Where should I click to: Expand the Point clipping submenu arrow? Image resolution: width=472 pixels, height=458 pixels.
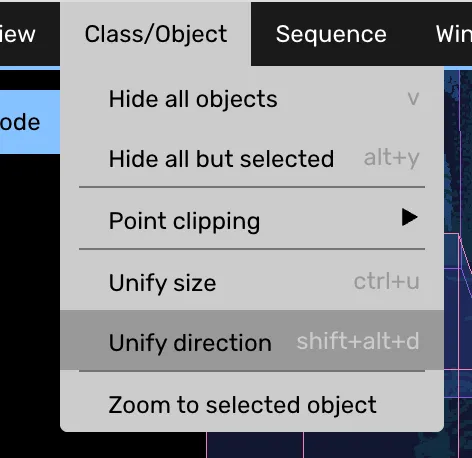tap(410, 217)
